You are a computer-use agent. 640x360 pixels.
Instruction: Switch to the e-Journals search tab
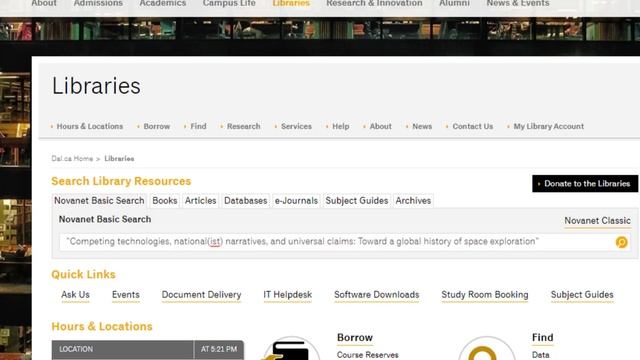[296, 201]
